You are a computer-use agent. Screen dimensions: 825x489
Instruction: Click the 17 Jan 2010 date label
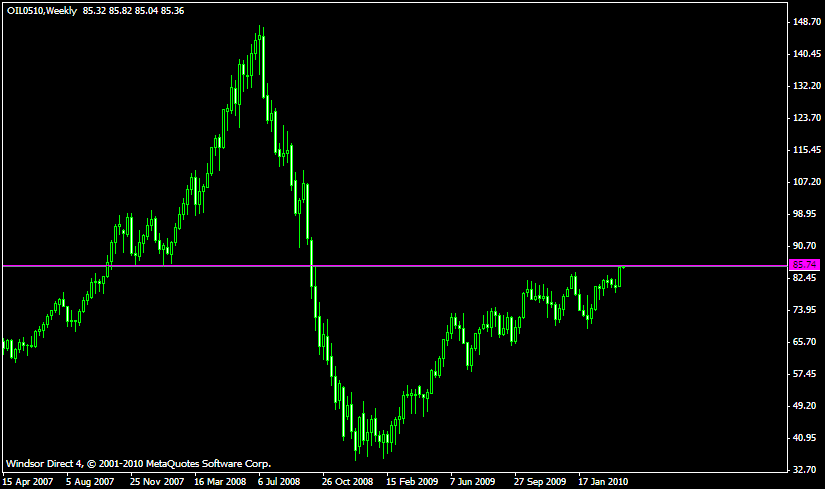coord(604,481)
